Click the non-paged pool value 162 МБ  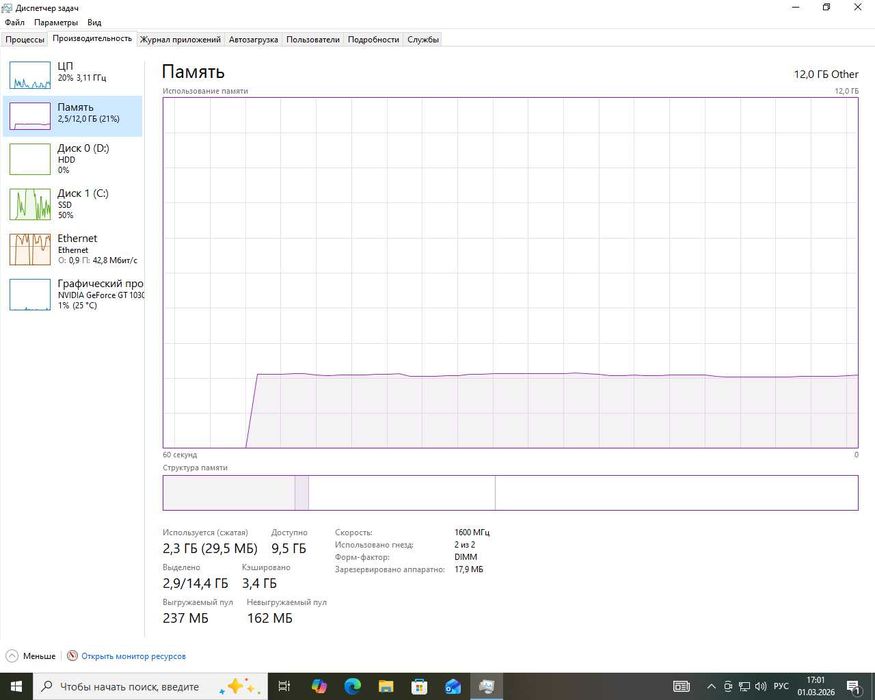pos(270,619)
